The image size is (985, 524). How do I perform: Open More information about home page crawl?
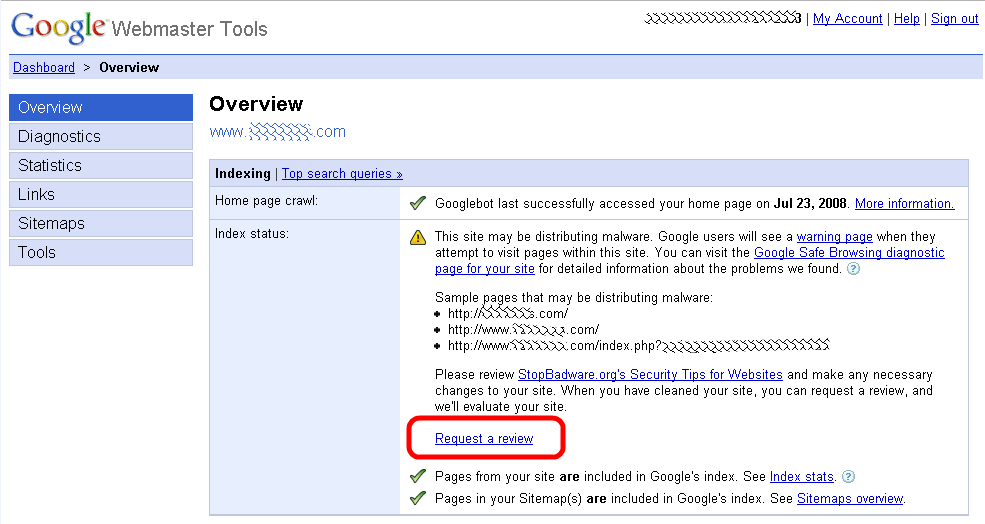click(905, 203)
